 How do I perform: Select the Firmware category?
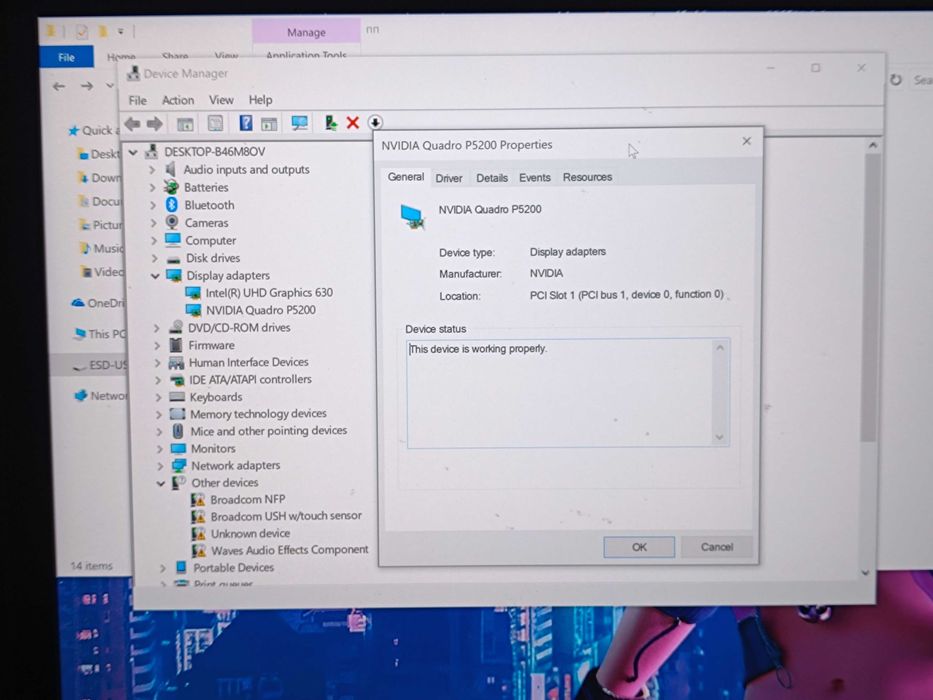211,345
